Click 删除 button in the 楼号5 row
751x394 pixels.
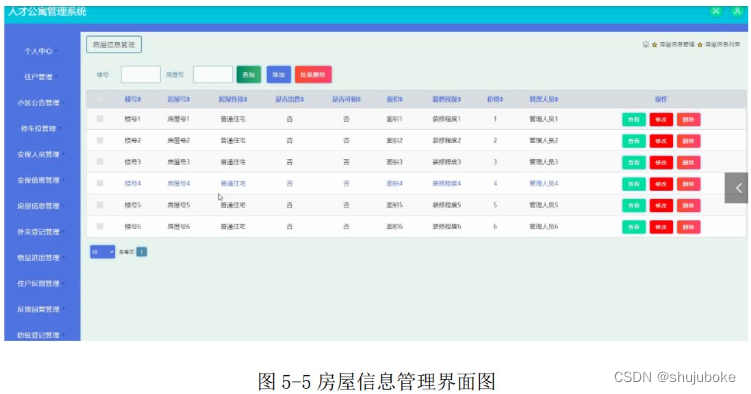point(688,205)
